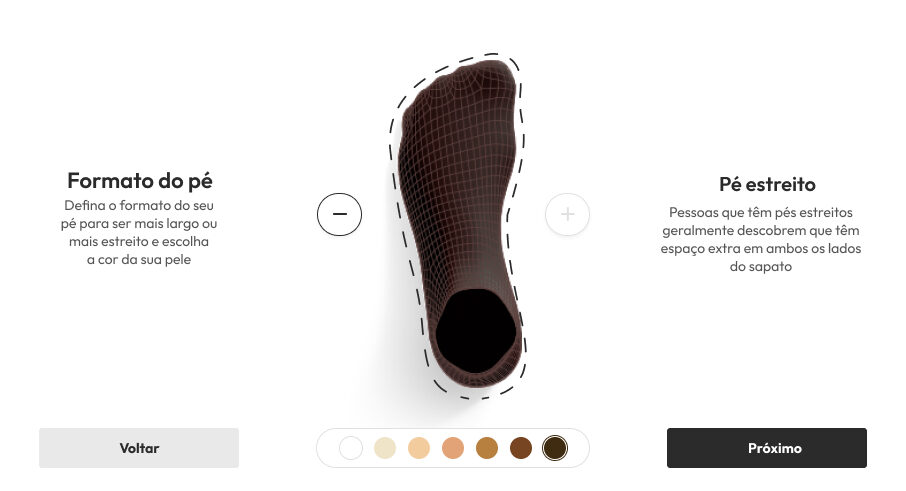The height and width of the screenshot is (491, 906).
Task: Select the darkest brown skin tone swatch
Action: click(x=555, y=448)
